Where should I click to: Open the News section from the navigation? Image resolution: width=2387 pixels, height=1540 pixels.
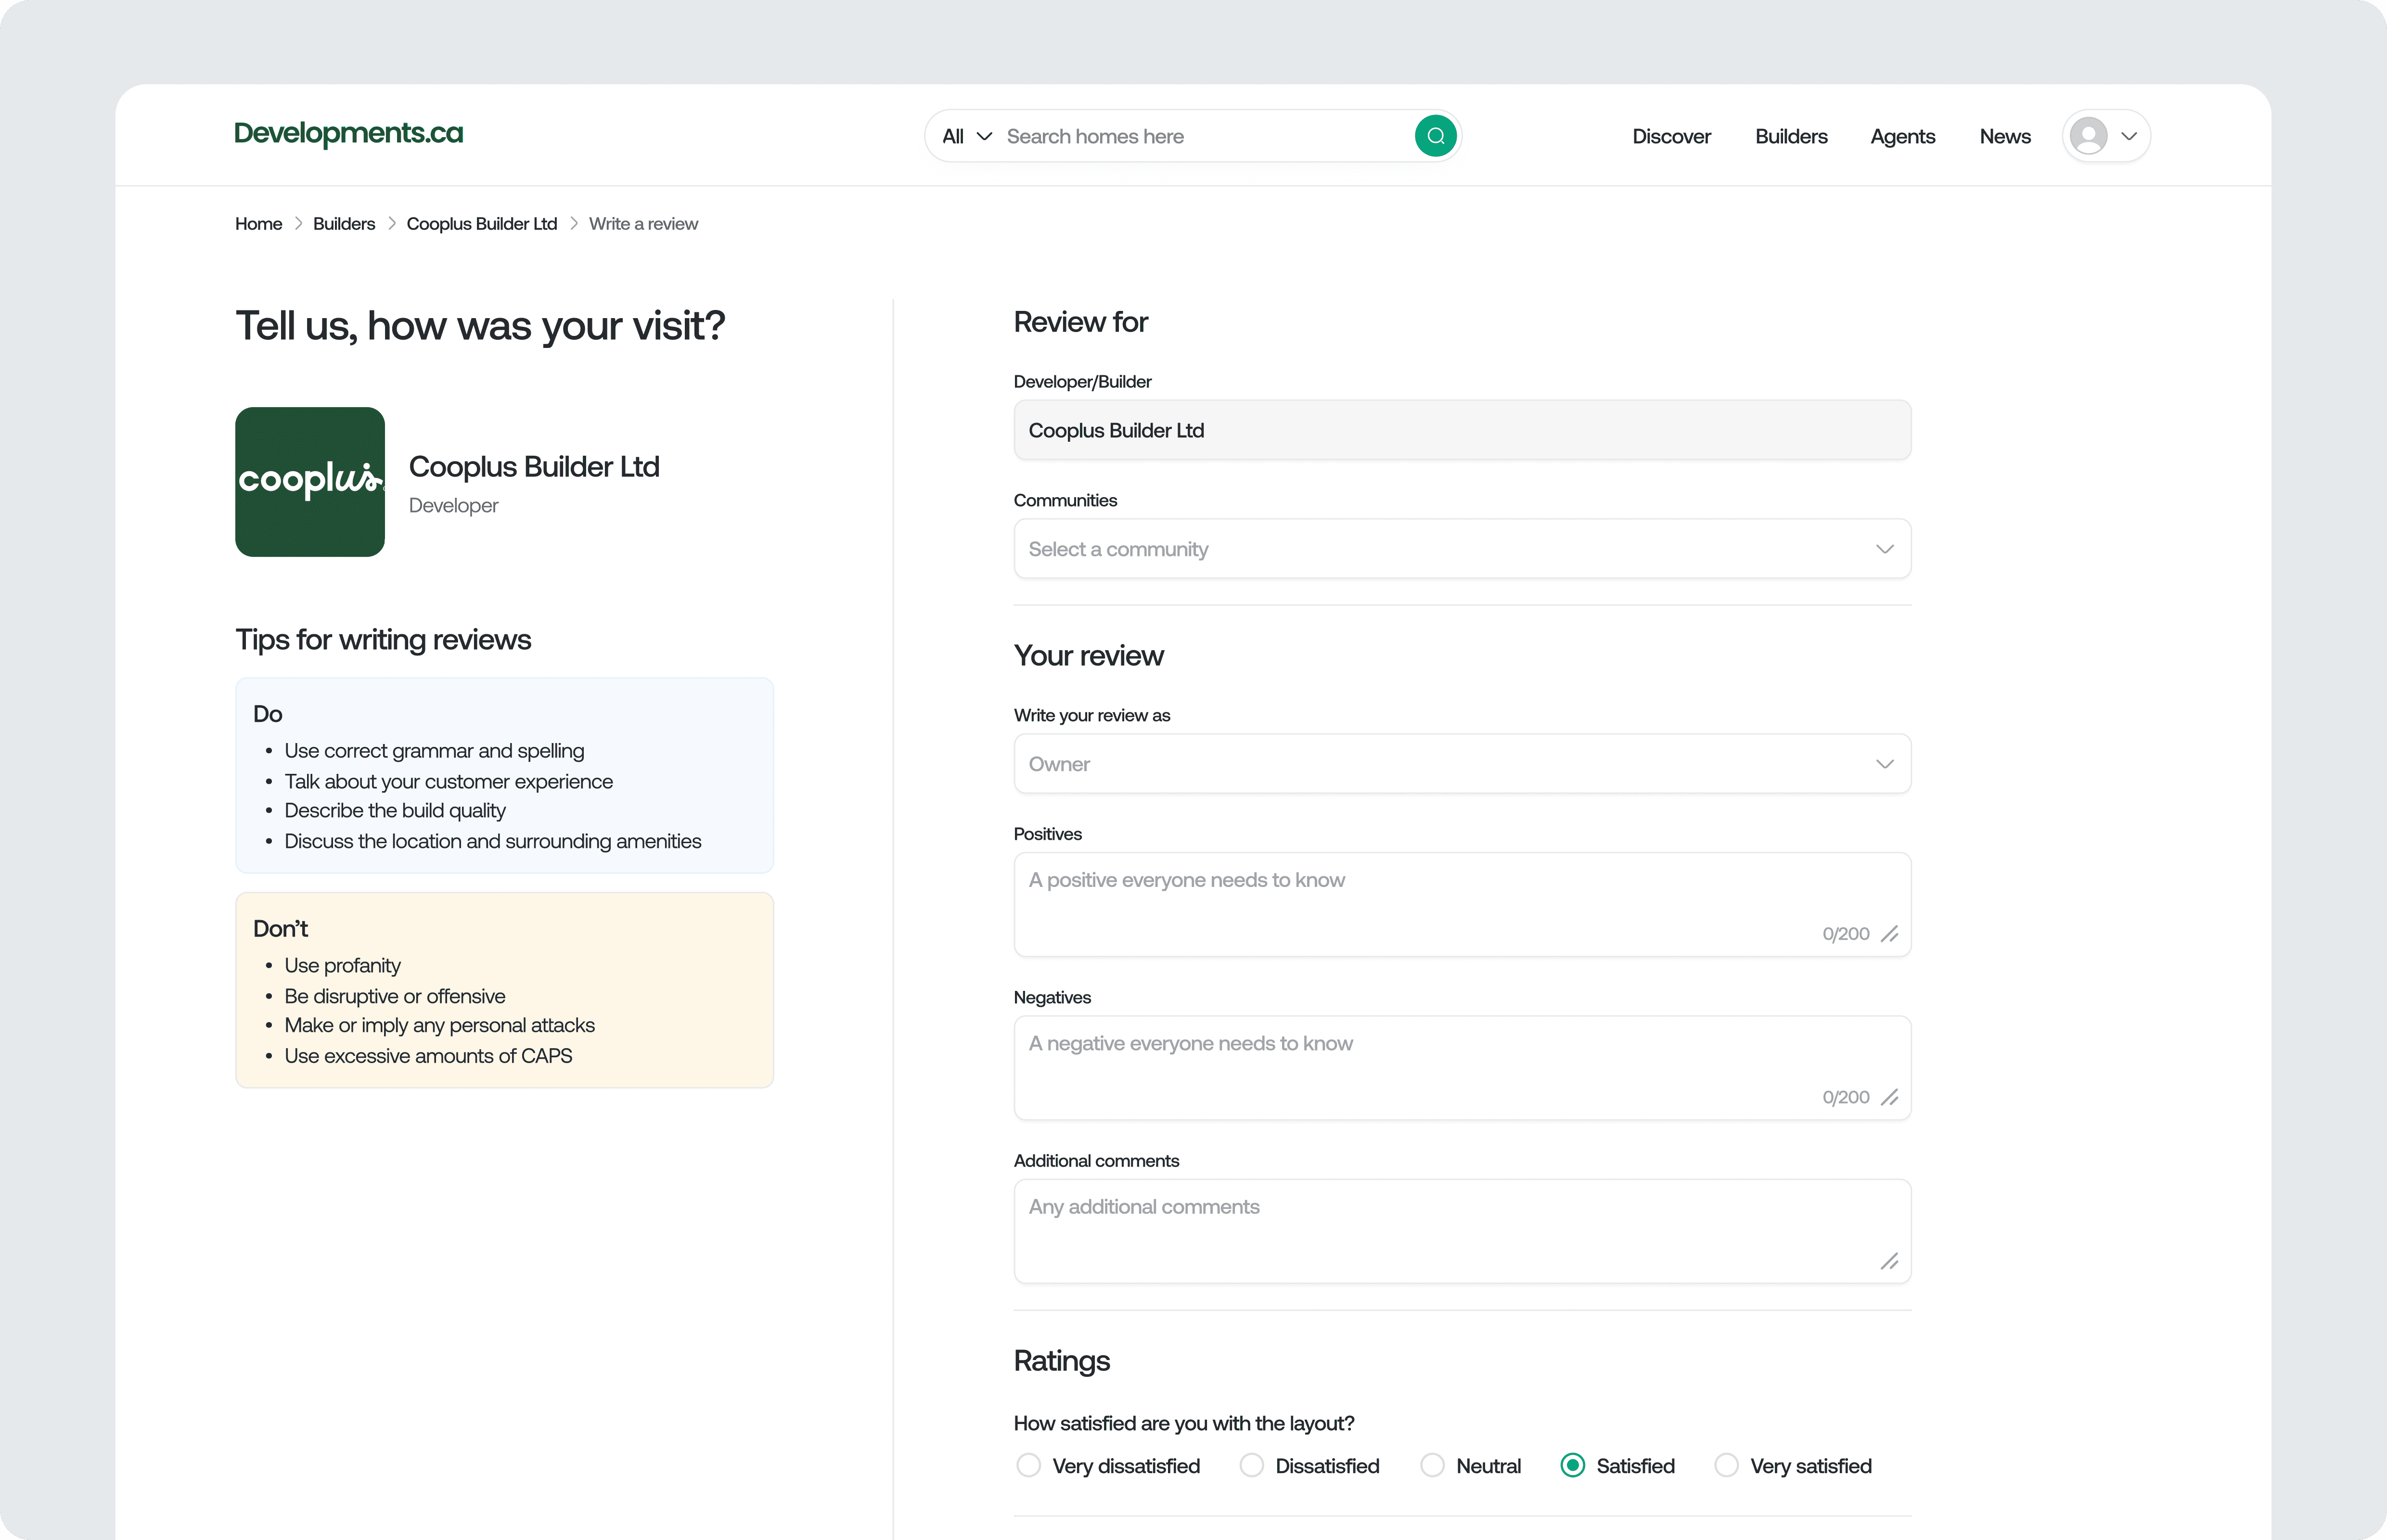[x=2005, y=135]
